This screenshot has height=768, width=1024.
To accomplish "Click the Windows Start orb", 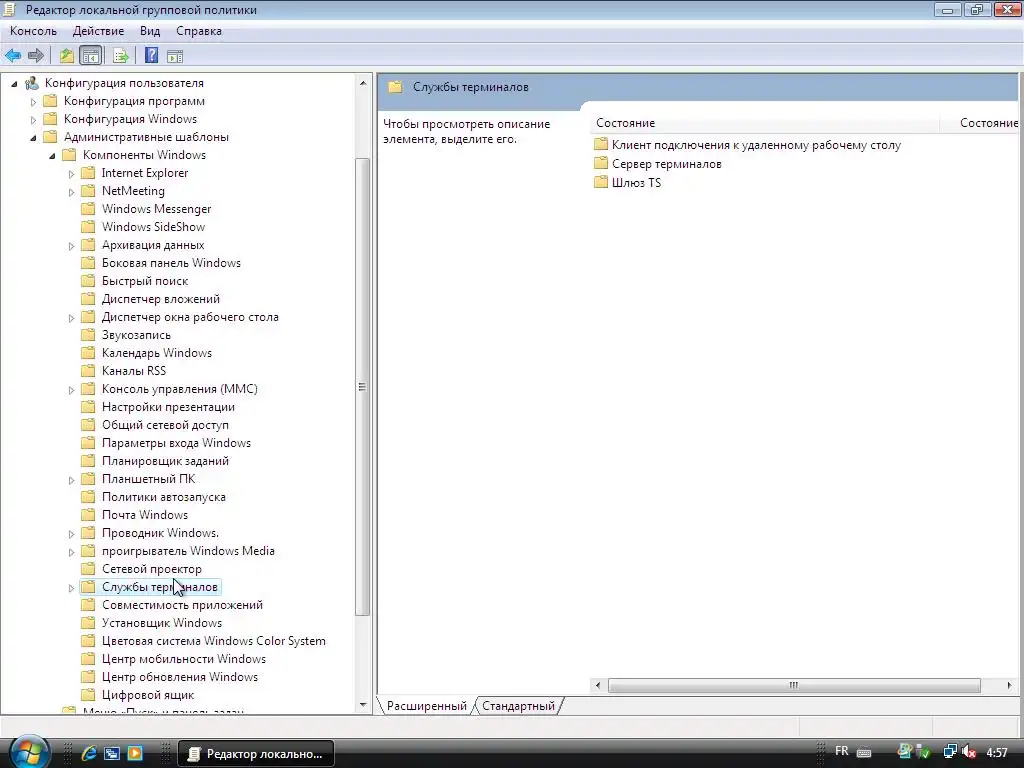I will pos(29,752).
